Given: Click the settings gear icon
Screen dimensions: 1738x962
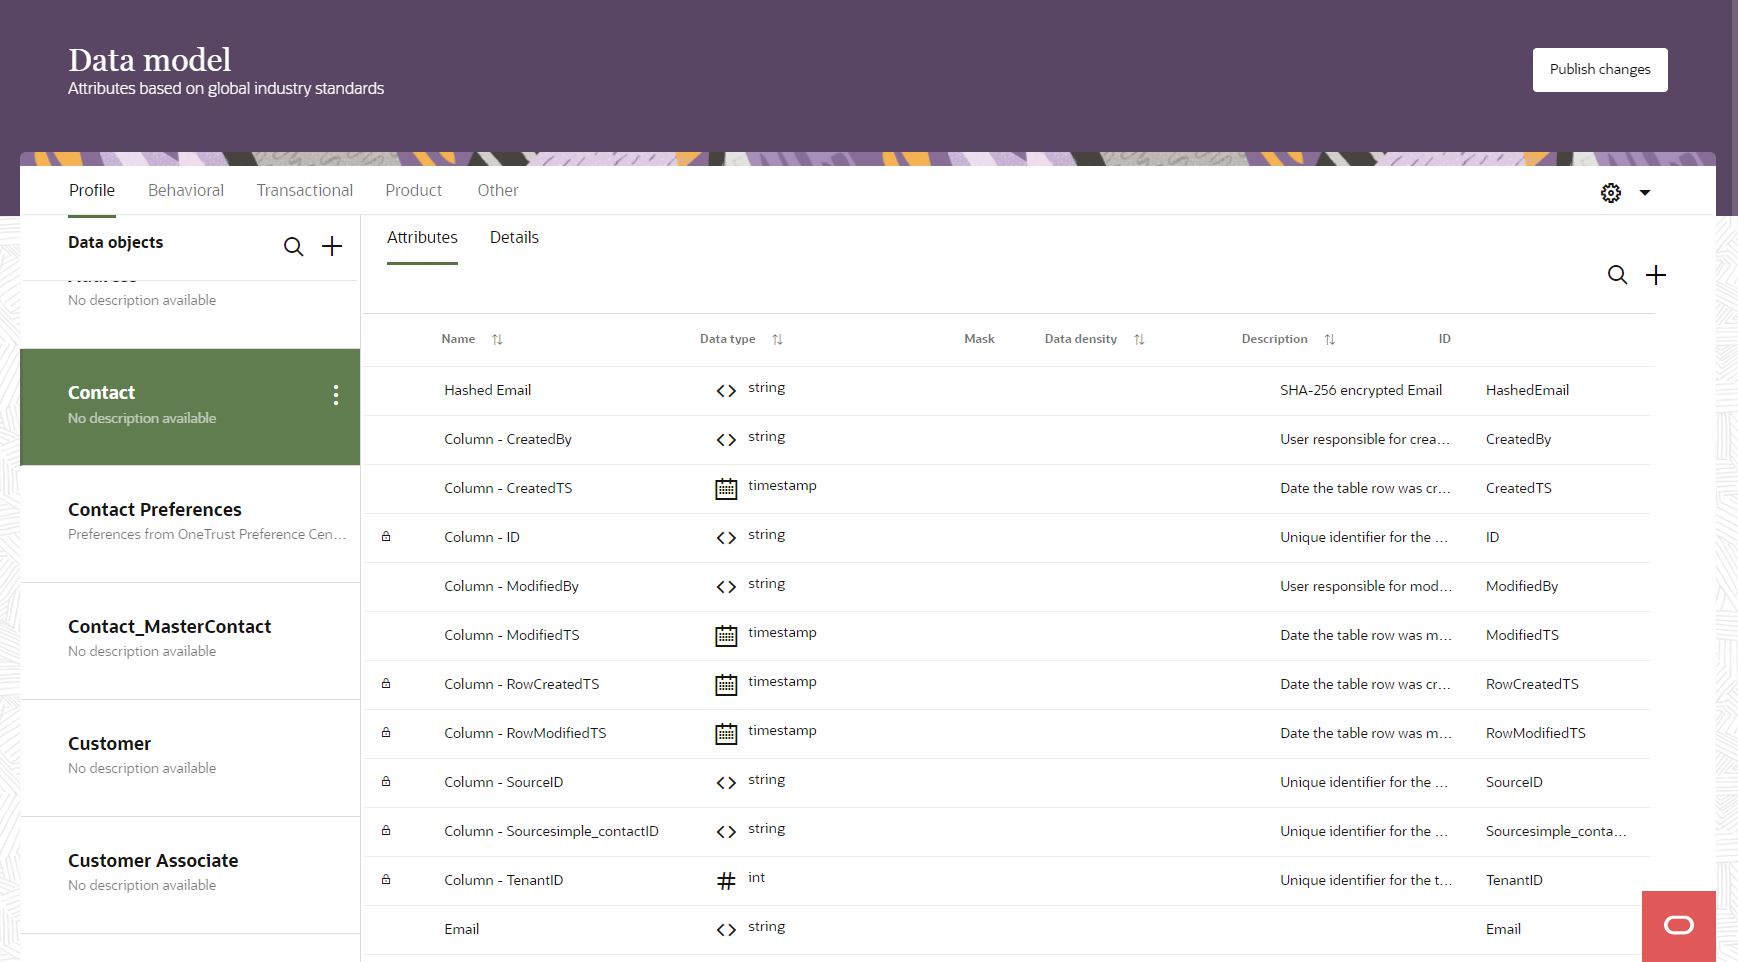Looking at the screenshot, I should [1610, 193].
